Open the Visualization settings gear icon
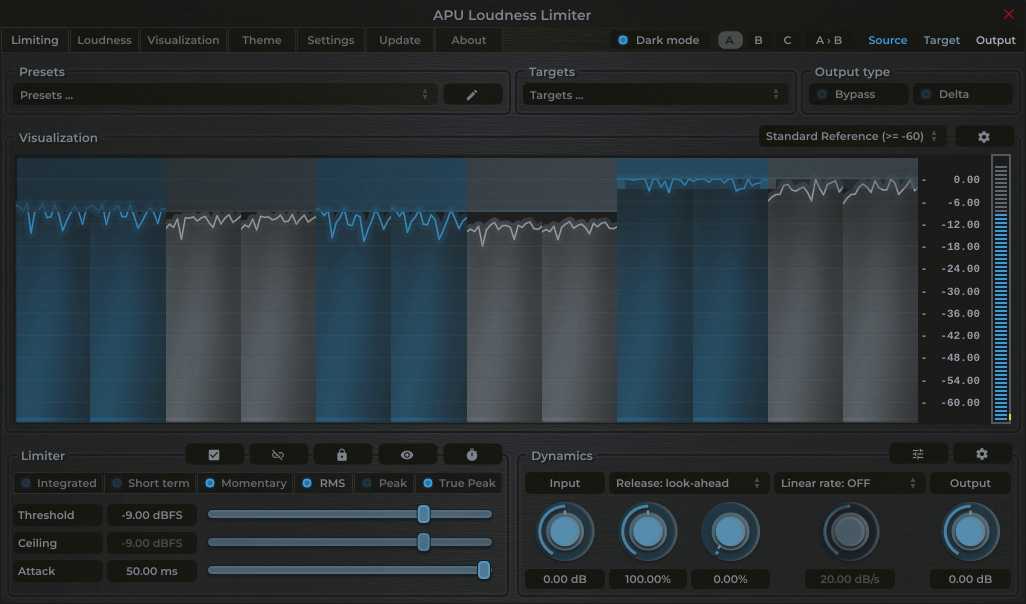 coord(984,135)
